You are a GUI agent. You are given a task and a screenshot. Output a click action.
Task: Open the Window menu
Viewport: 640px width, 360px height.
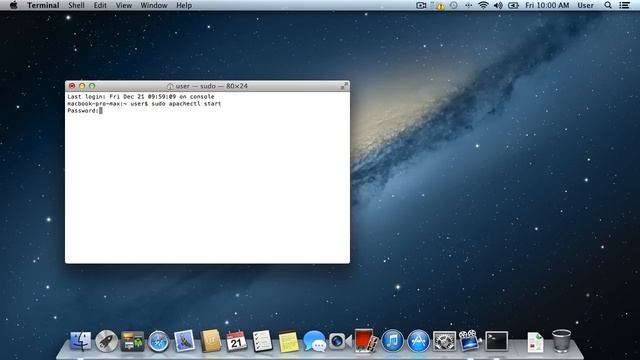[154, 5]
